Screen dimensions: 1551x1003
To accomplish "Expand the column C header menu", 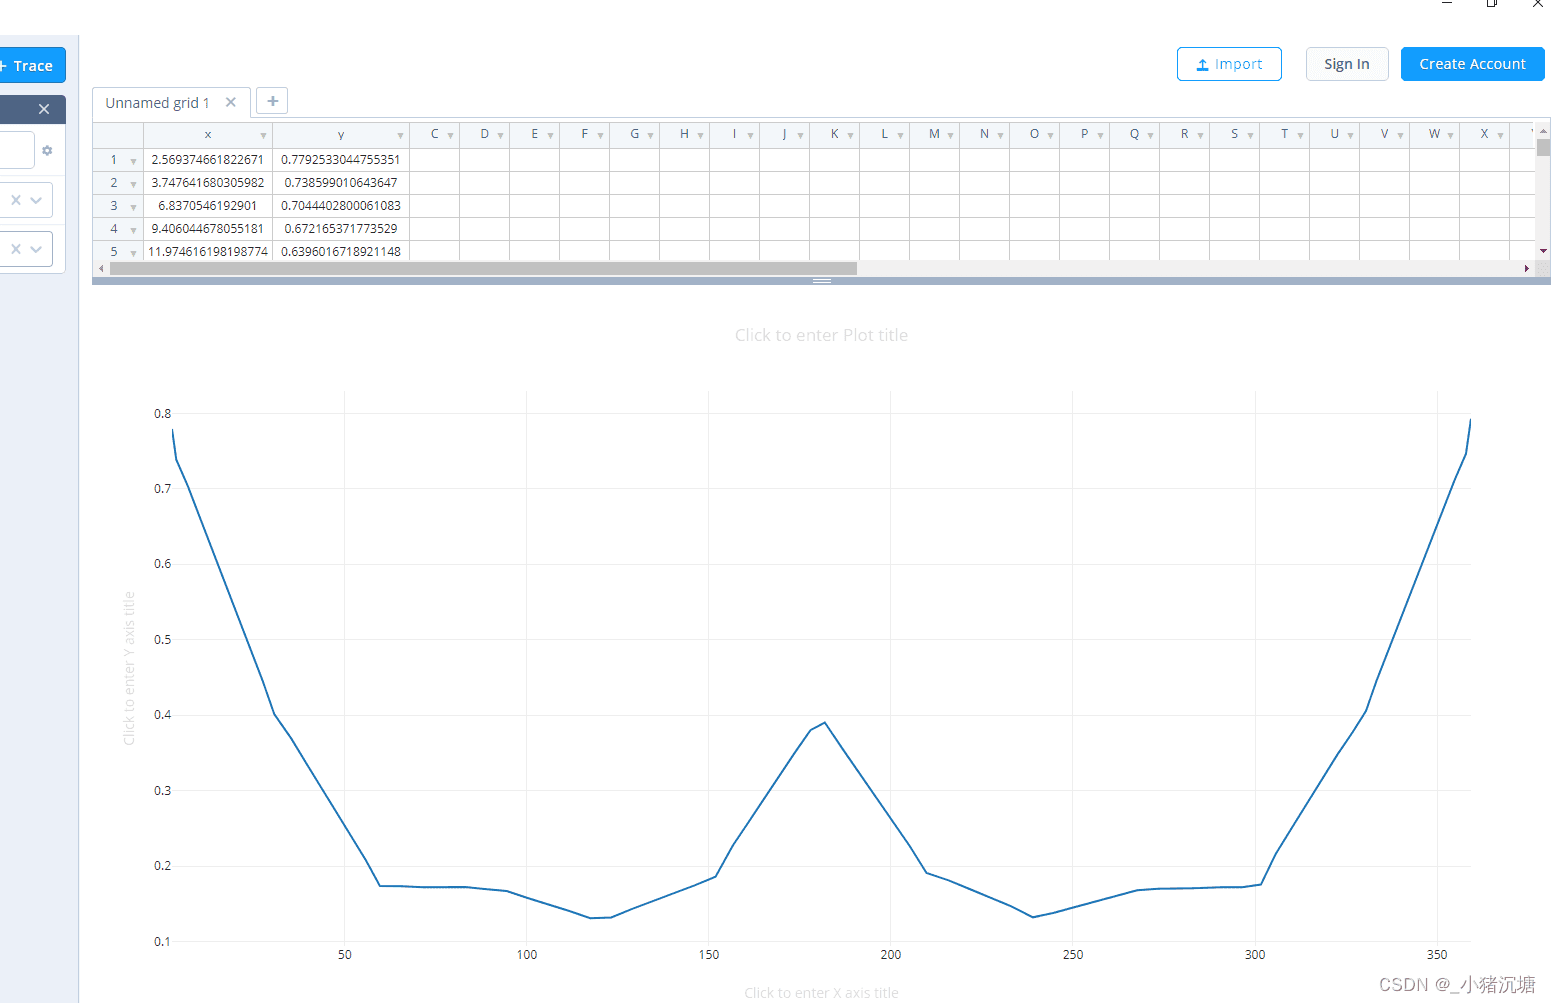I will (x=450, y=135).
